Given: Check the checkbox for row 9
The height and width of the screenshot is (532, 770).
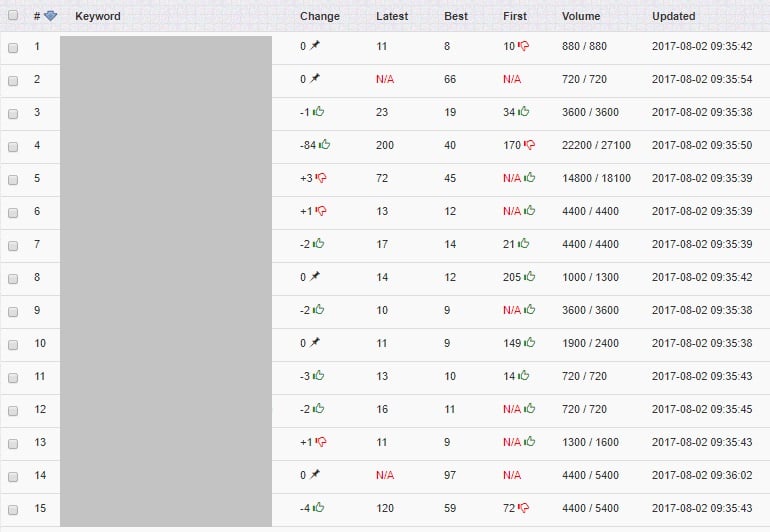Looking at the screenshot, I should click(13, 311).
